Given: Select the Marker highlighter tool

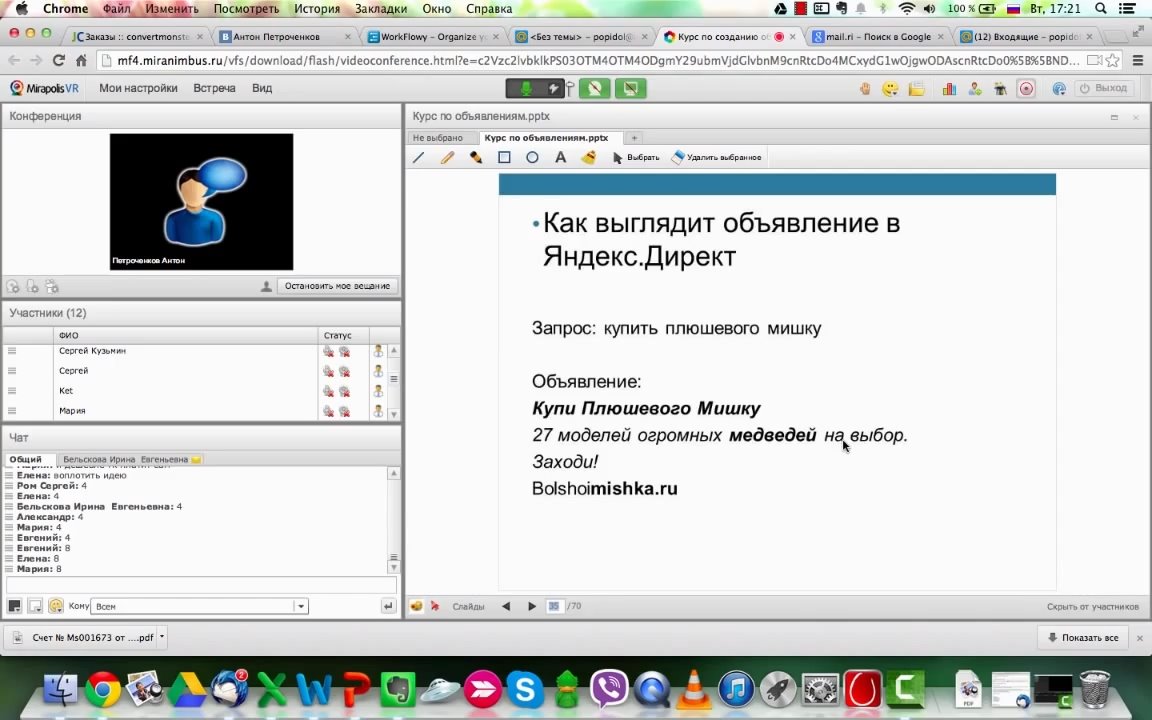Looking at the screenshot, I should pyautogui.click(x=475, y=157).
